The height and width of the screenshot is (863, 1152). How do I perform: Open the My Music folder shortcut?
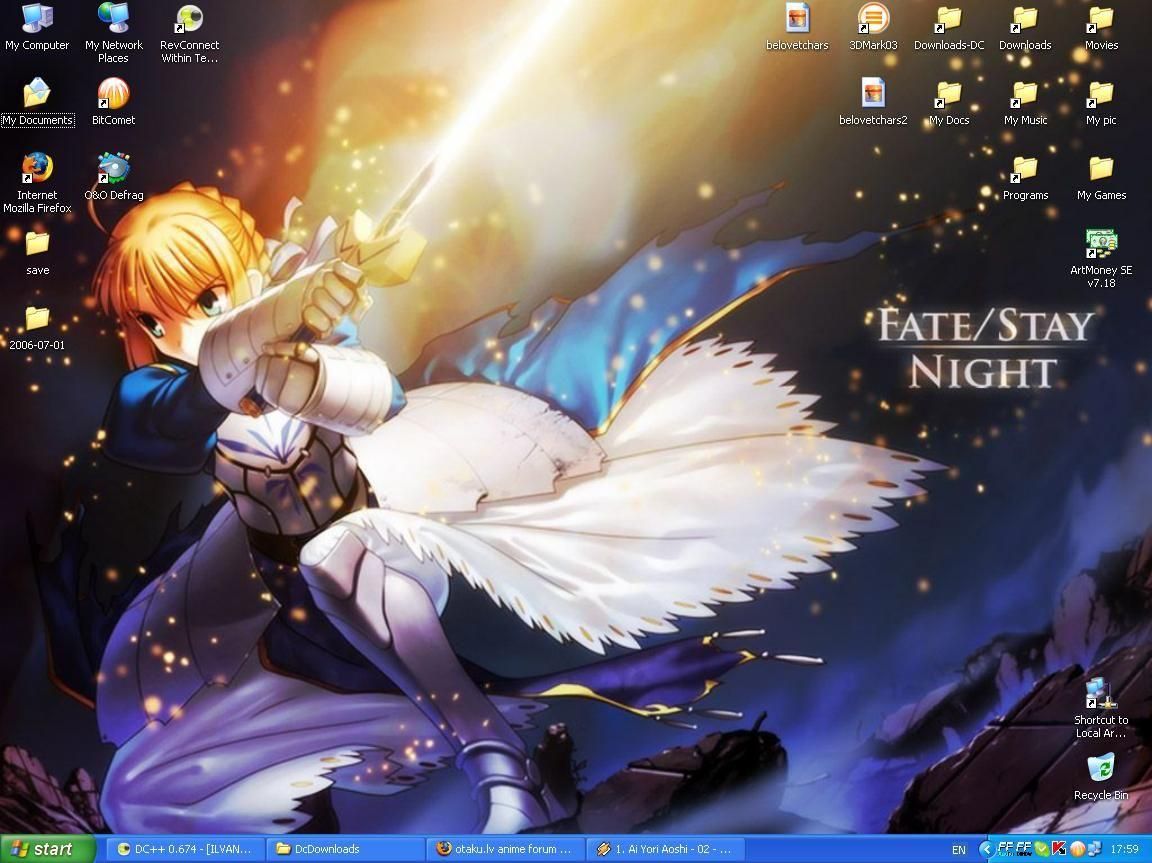tap(1025, 102)
